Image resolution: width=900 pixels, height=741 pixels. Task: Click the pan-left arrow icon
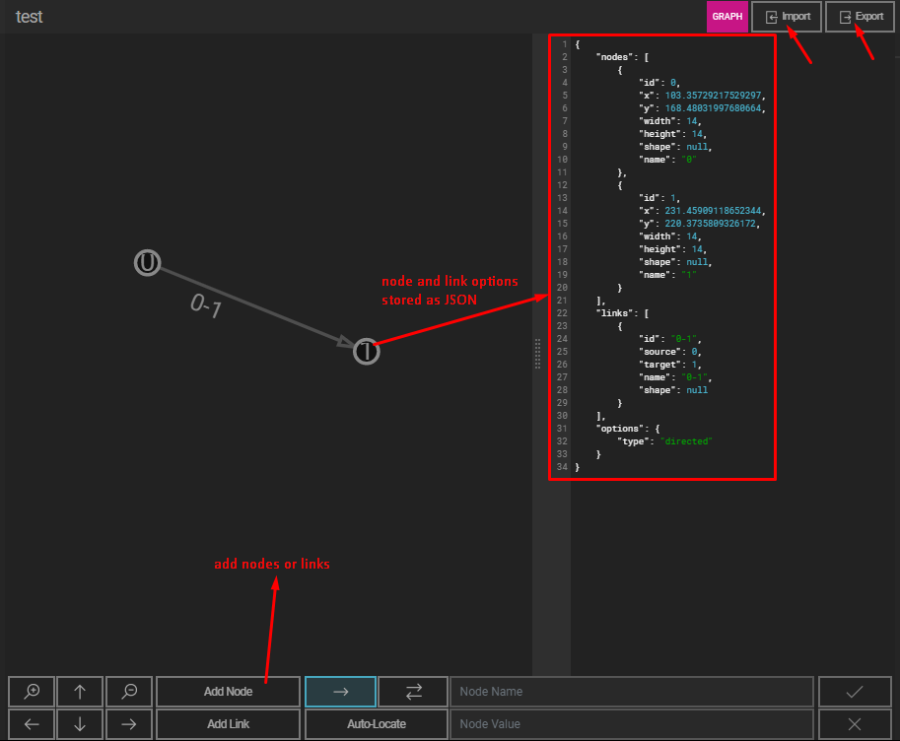(x=31, y=724)
